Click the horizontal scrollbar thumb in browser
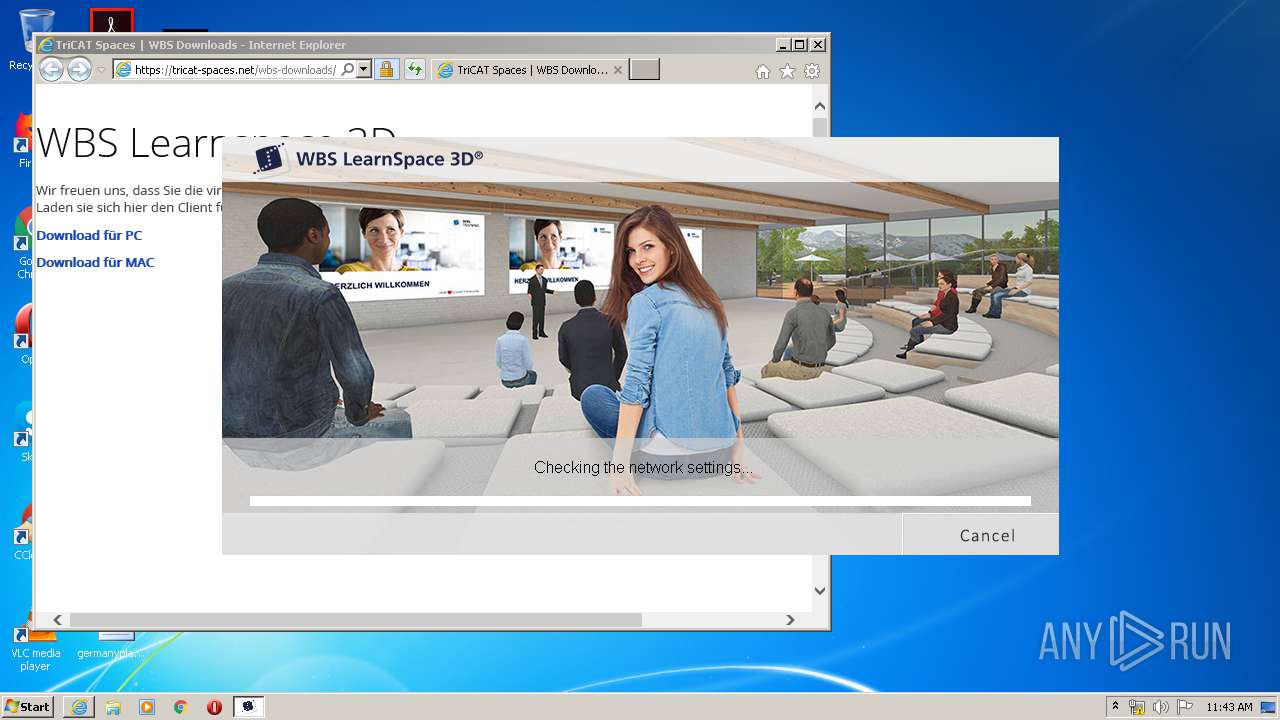This screenshot has width=1280, height=720. tap(355, 620)
